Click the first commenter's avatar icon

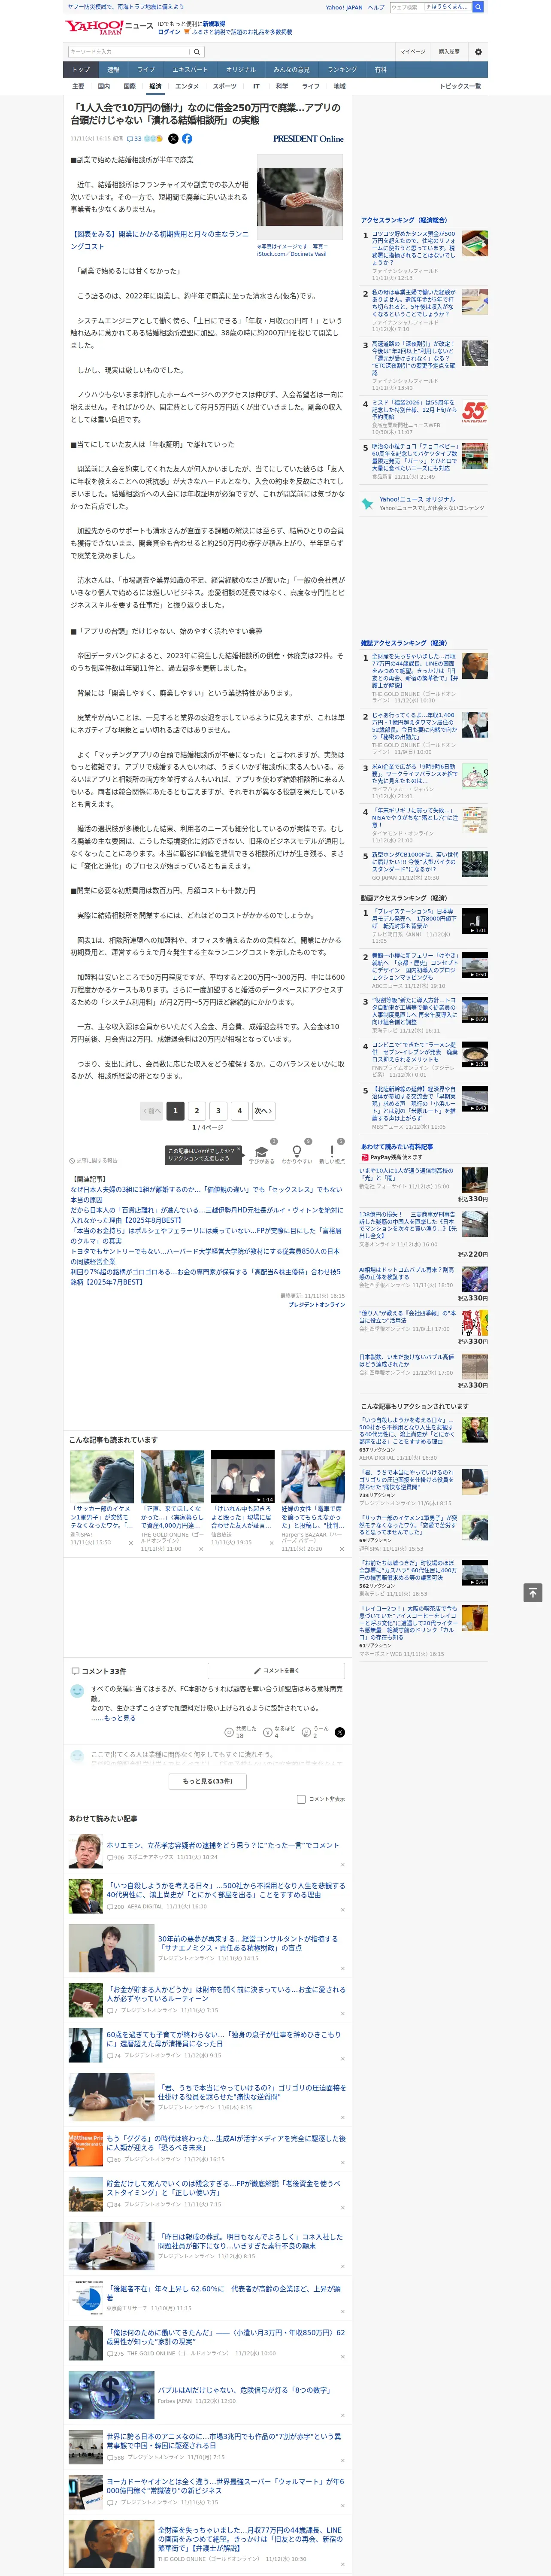[x=77, y=1691]
